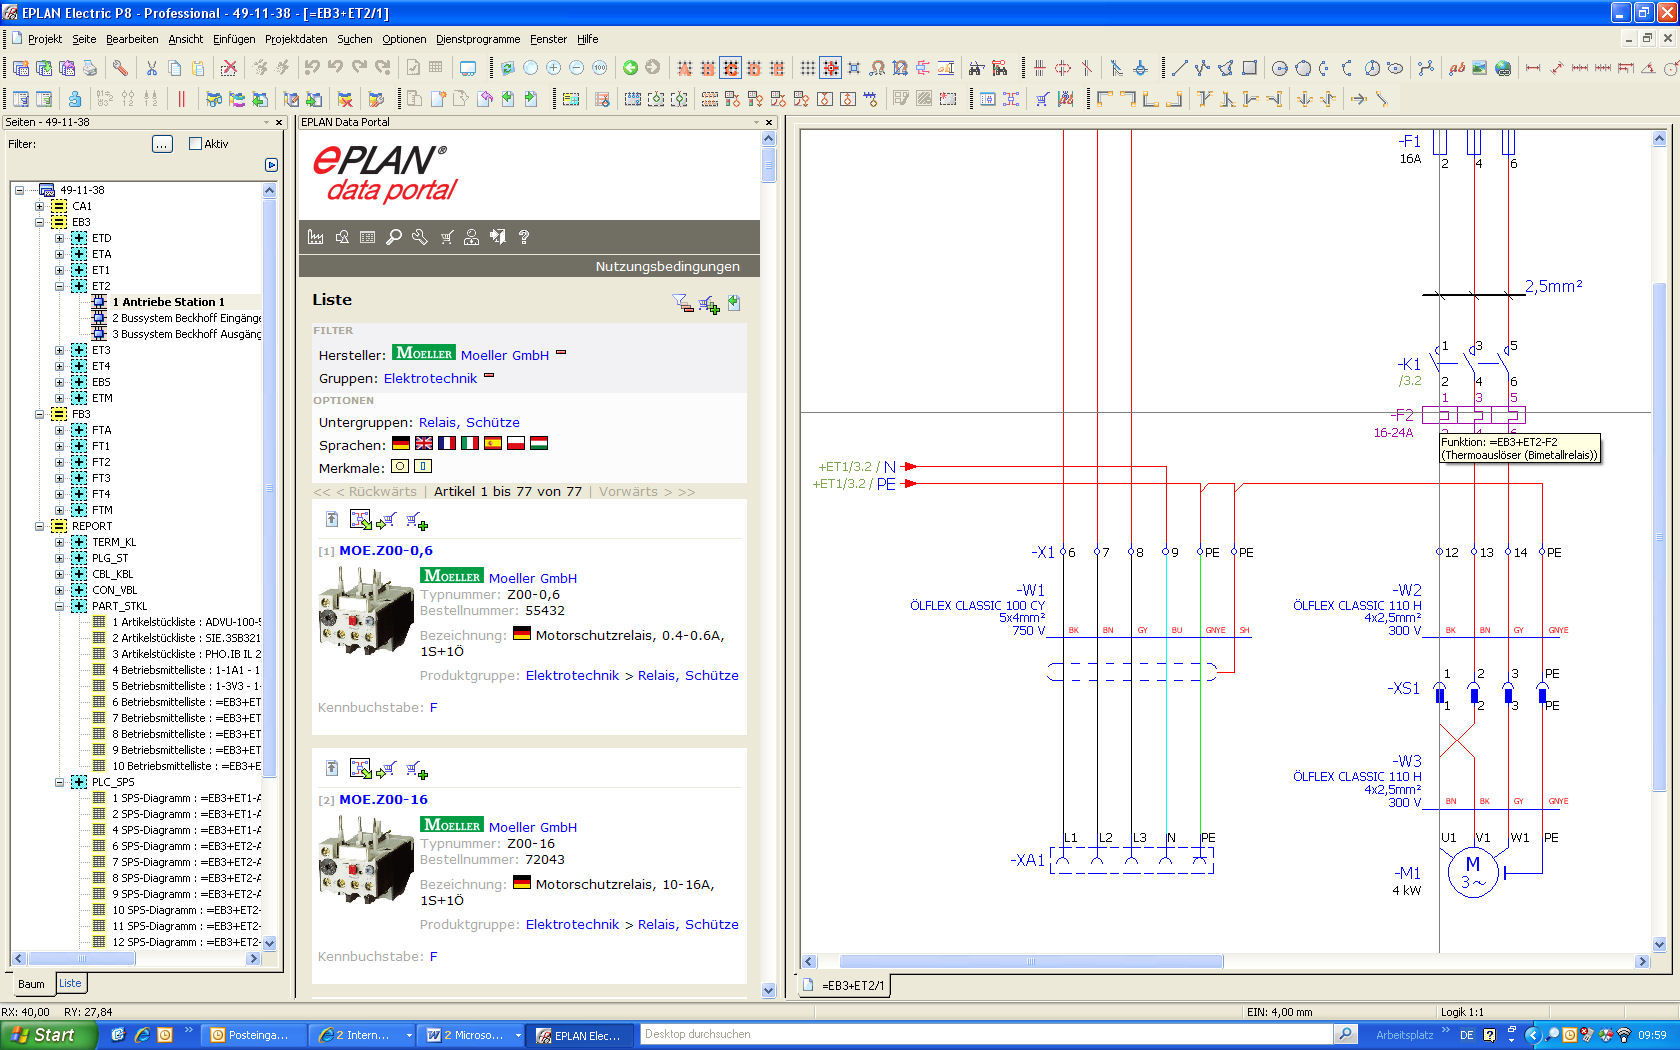Click the manufacturer factory icon in Data Portal
Screen dimensions: 1680x1050
pyautogui.click(x=316, y=237)
